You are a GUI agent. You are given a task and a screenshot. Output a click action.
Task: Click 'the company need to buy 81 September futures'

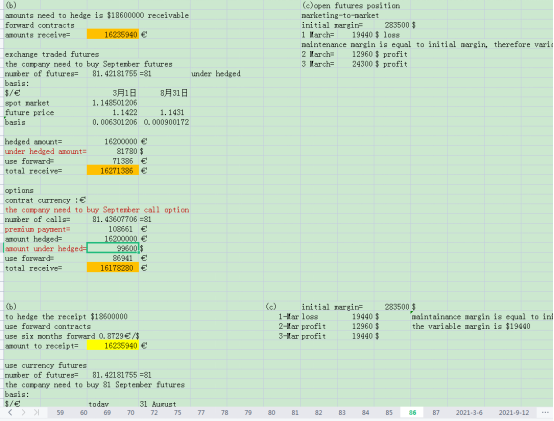click(95, 385)
